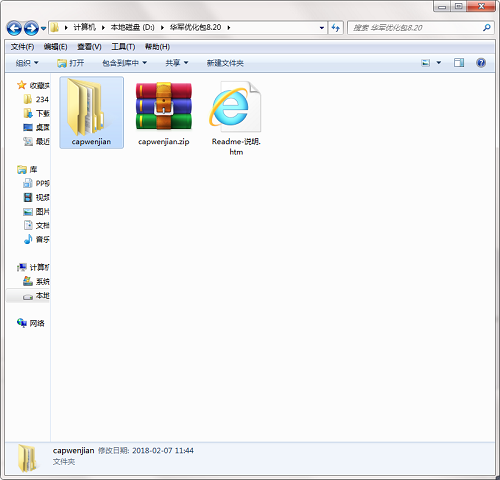
Task: Open help with question mark icon
Action: (x=481, y=63)
